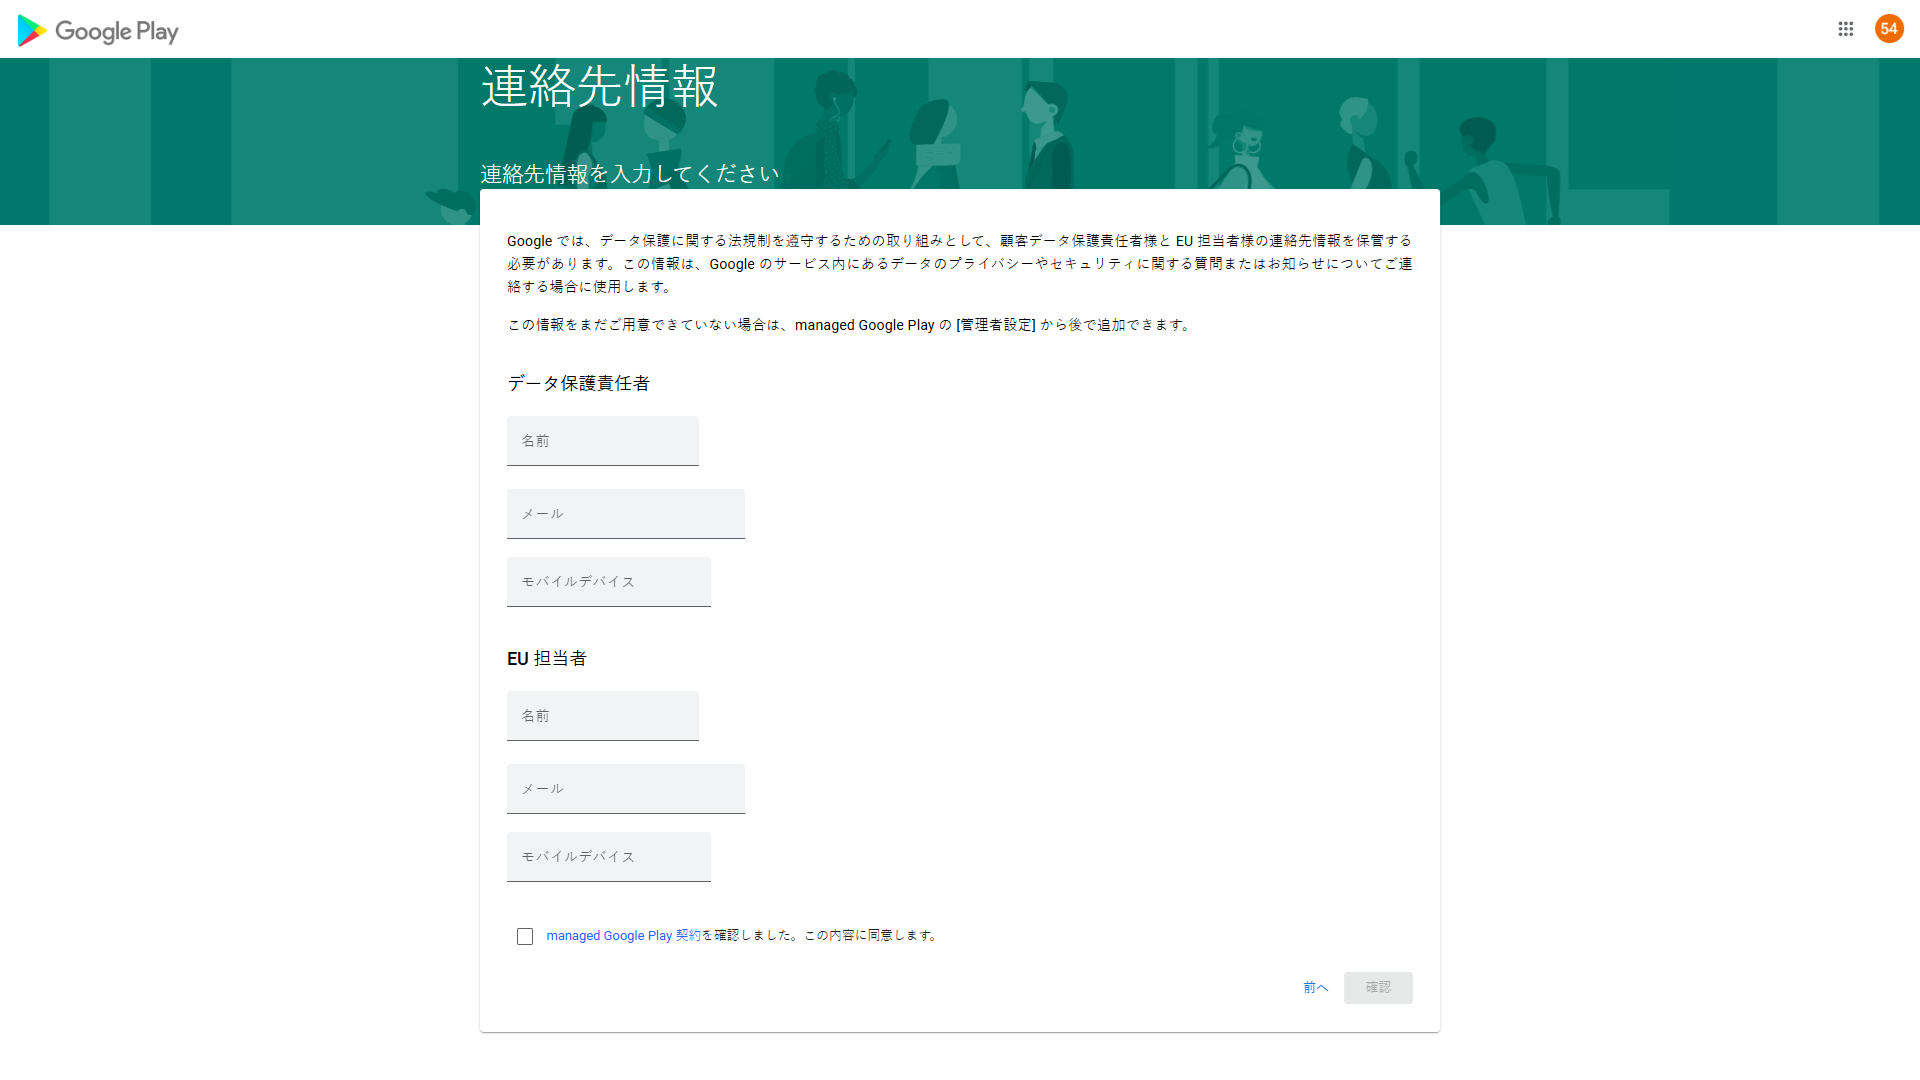Focus the EU 担当者 名前 field
Viewport: 1920px width, 1080px height.
coord(602,716)
